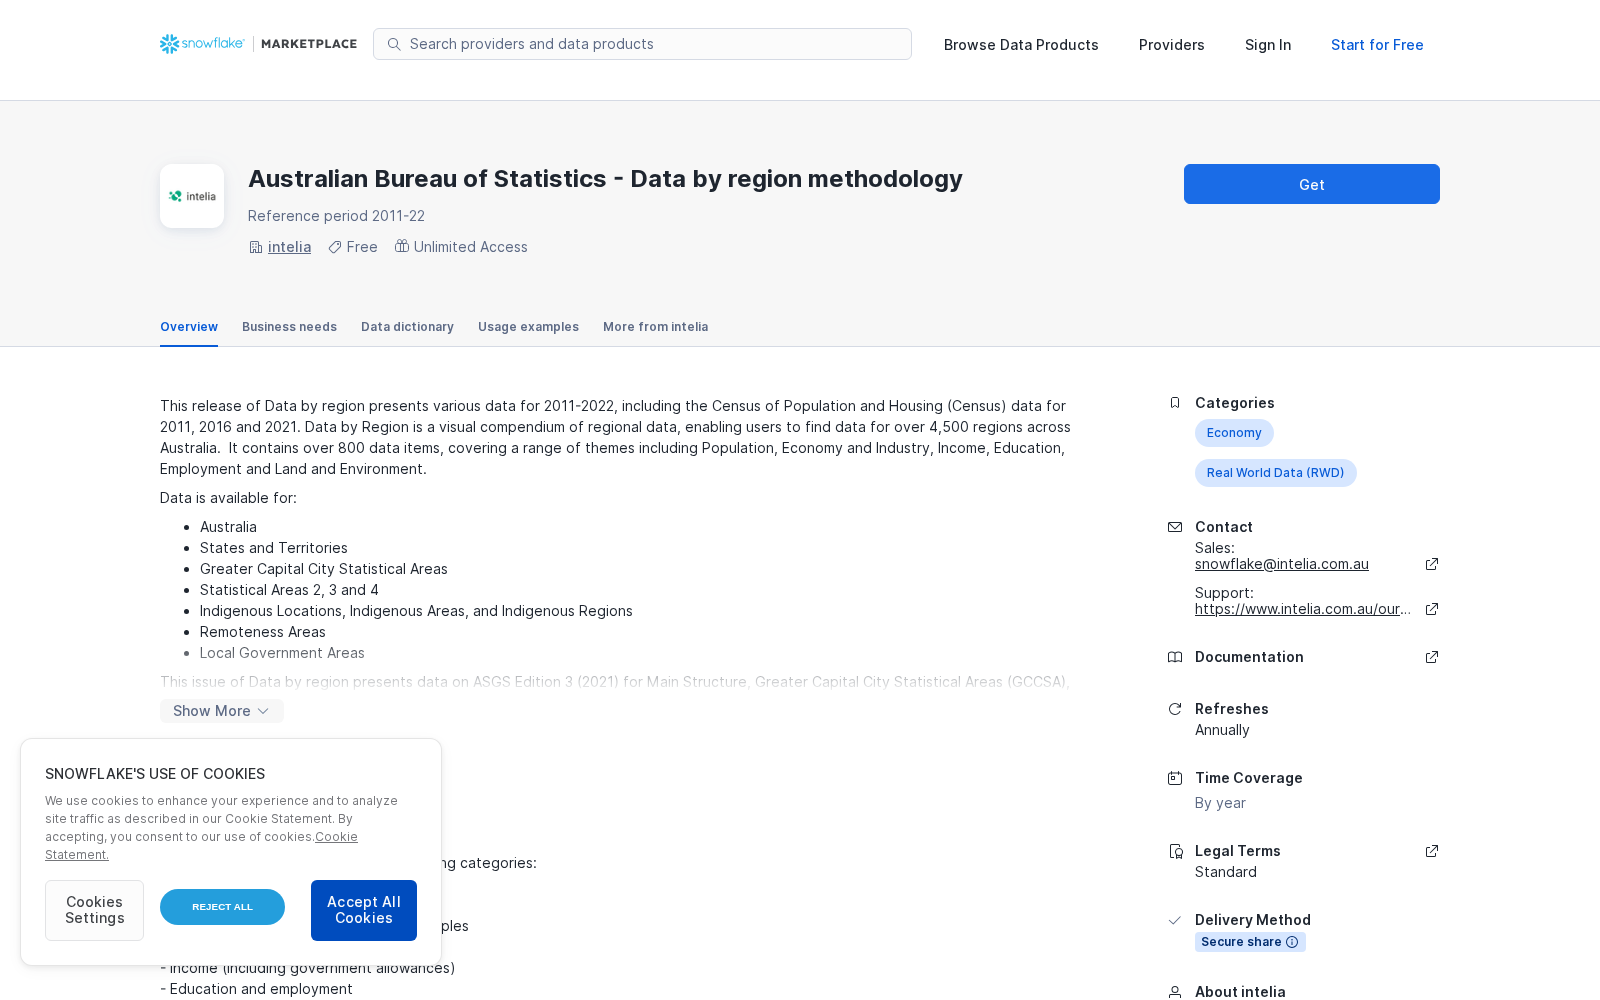Screen dimensions: 1600x1000
Task: Reject all cookies
Action: [222, 907]
